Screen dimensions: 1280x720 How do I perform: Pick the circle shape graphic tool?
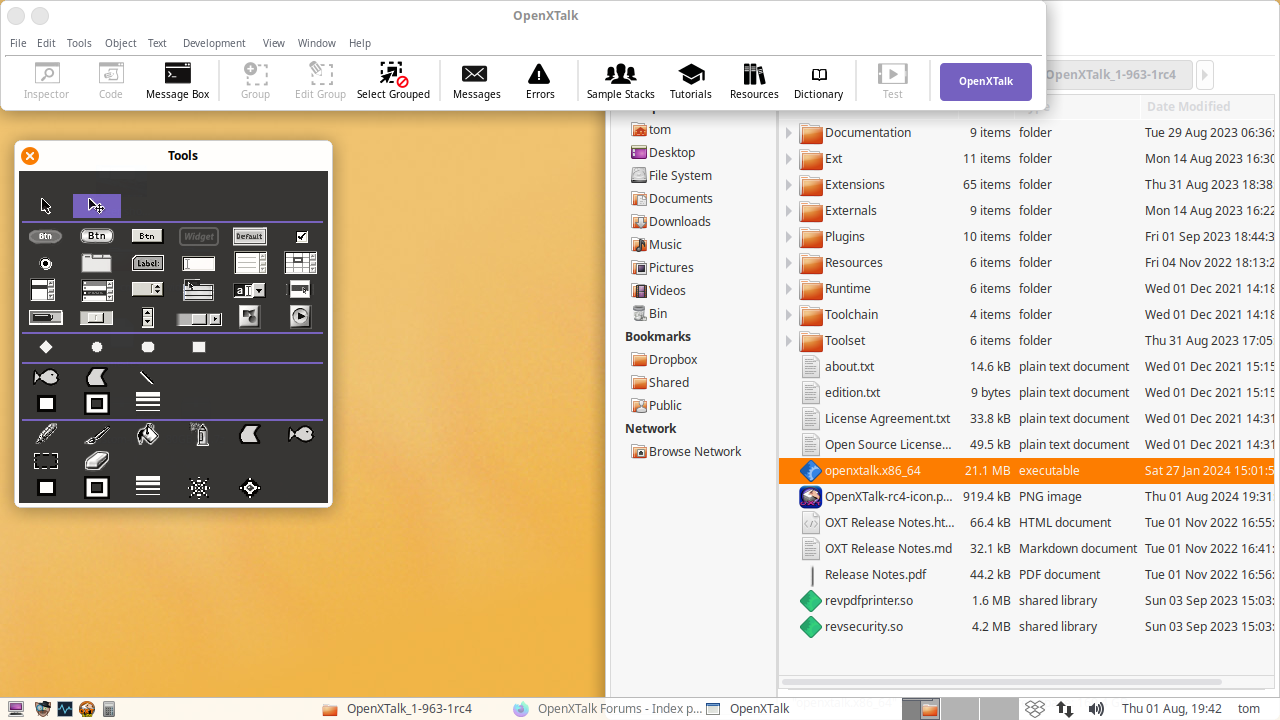[97, 347]
